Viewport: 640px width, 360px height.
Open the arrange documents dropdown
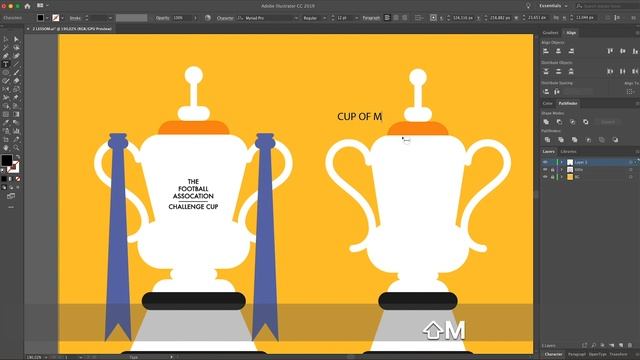click(42, 6)
